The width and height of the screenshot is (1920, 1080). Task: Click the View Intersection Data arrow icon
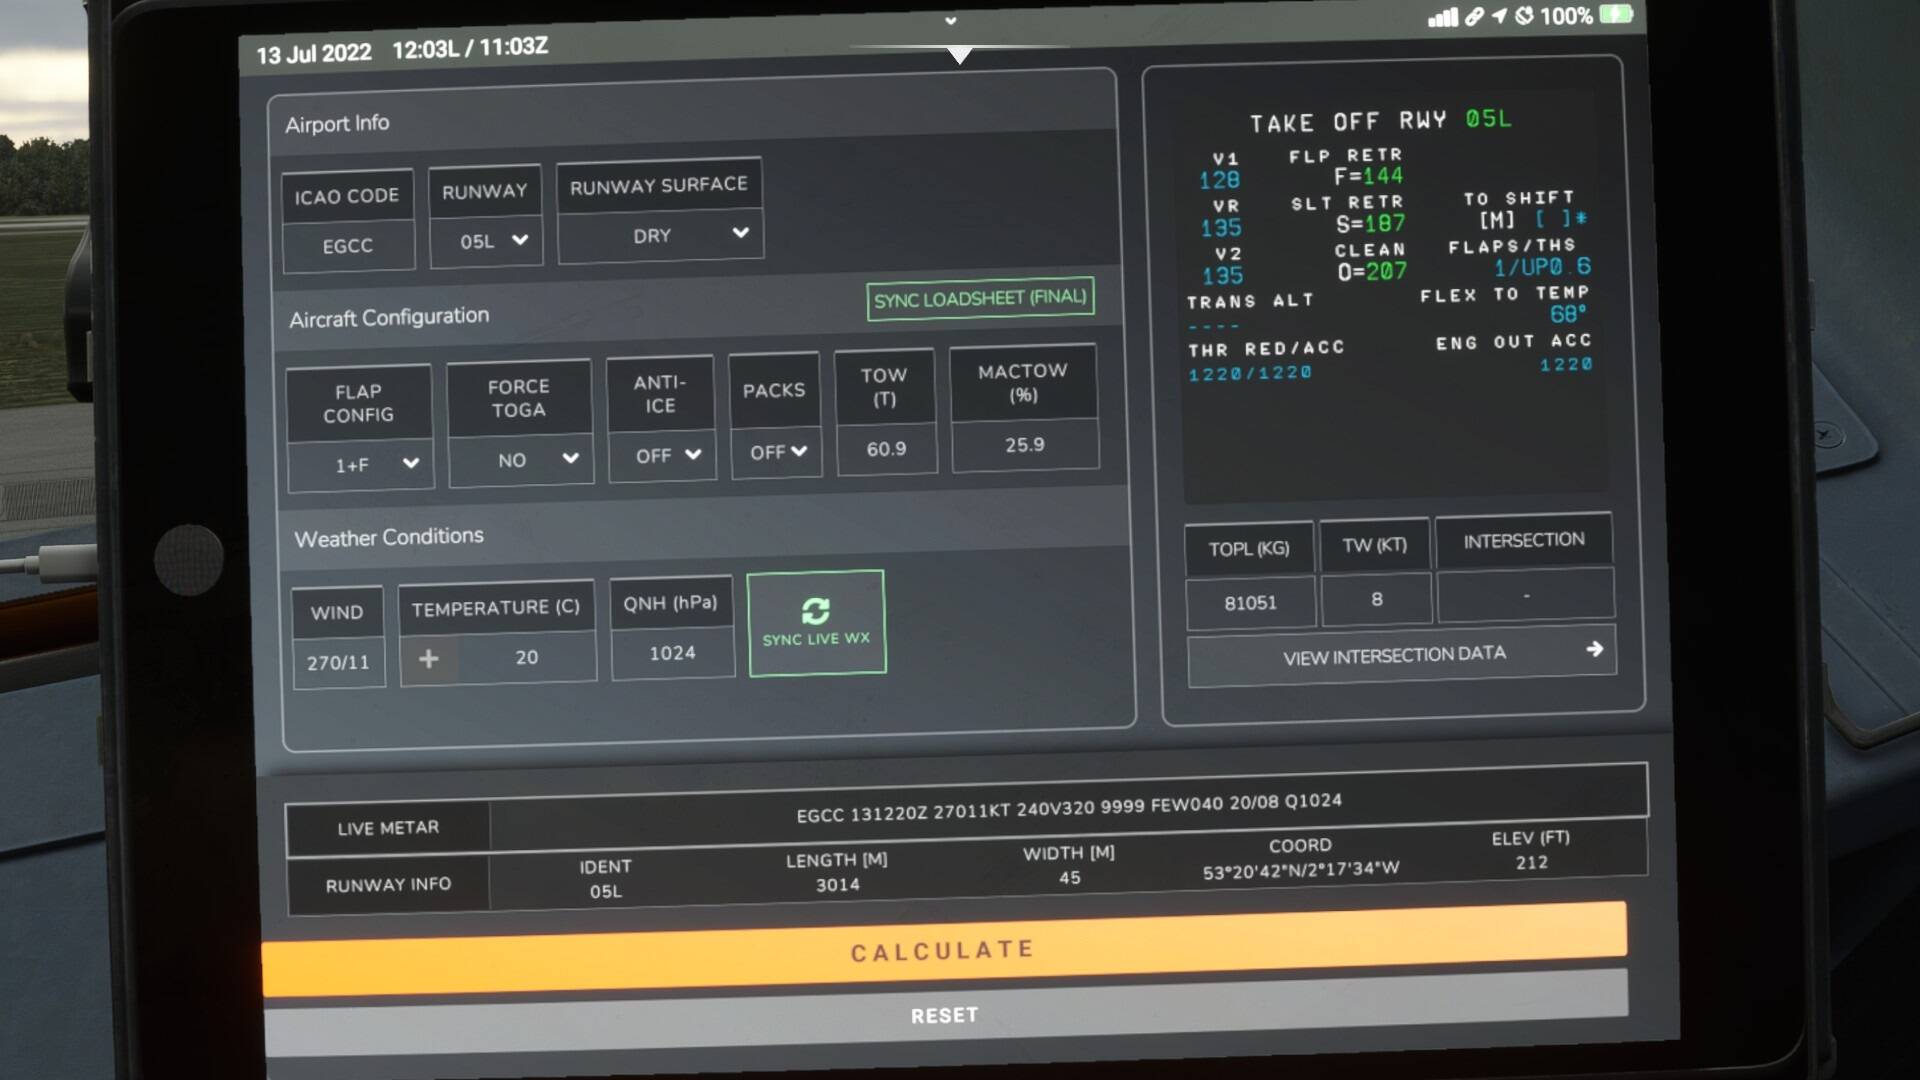point(1594,649)
